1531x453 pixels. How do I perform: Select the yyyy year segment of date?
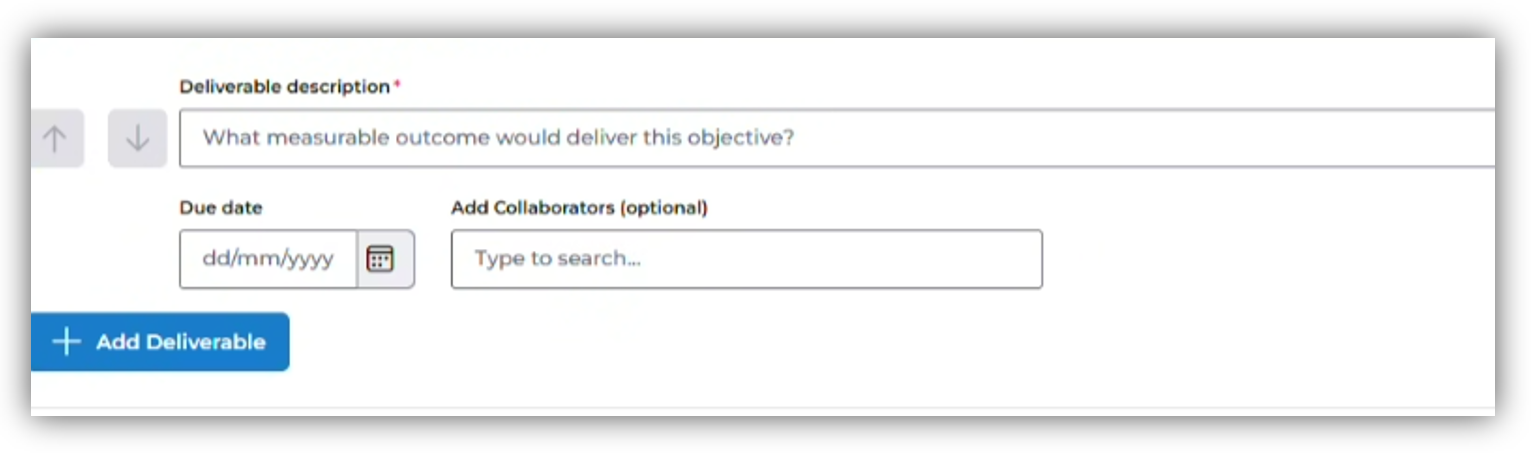tap(310, 259)
